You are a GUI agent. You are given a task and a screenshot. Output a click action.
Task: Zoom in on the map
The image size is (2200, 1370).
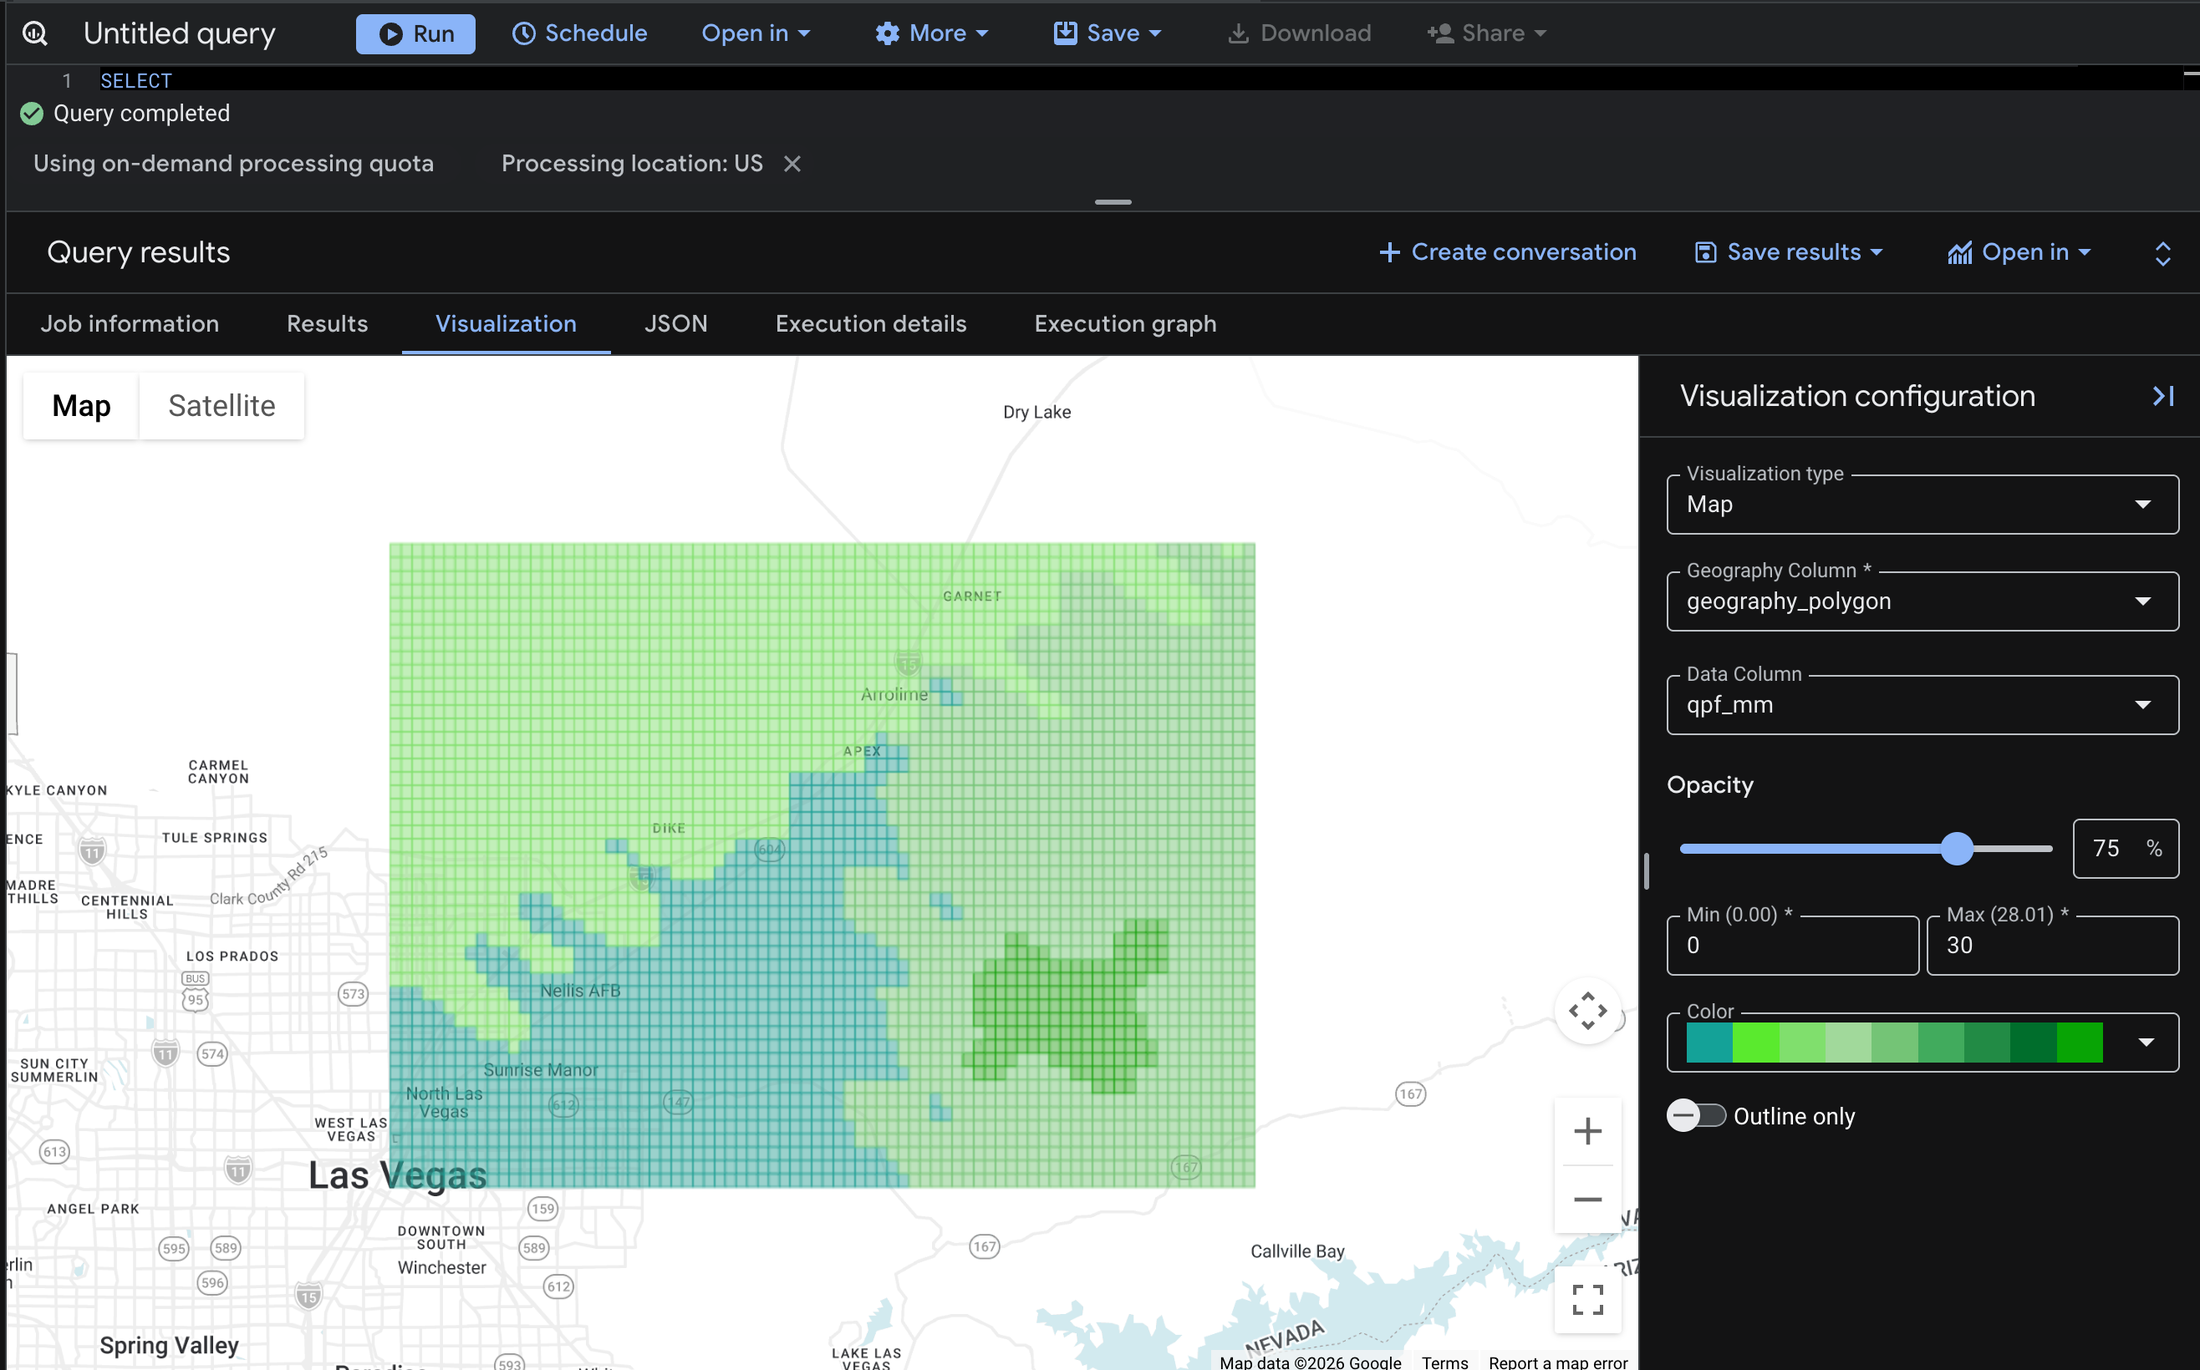(x=1587, y=1132)
